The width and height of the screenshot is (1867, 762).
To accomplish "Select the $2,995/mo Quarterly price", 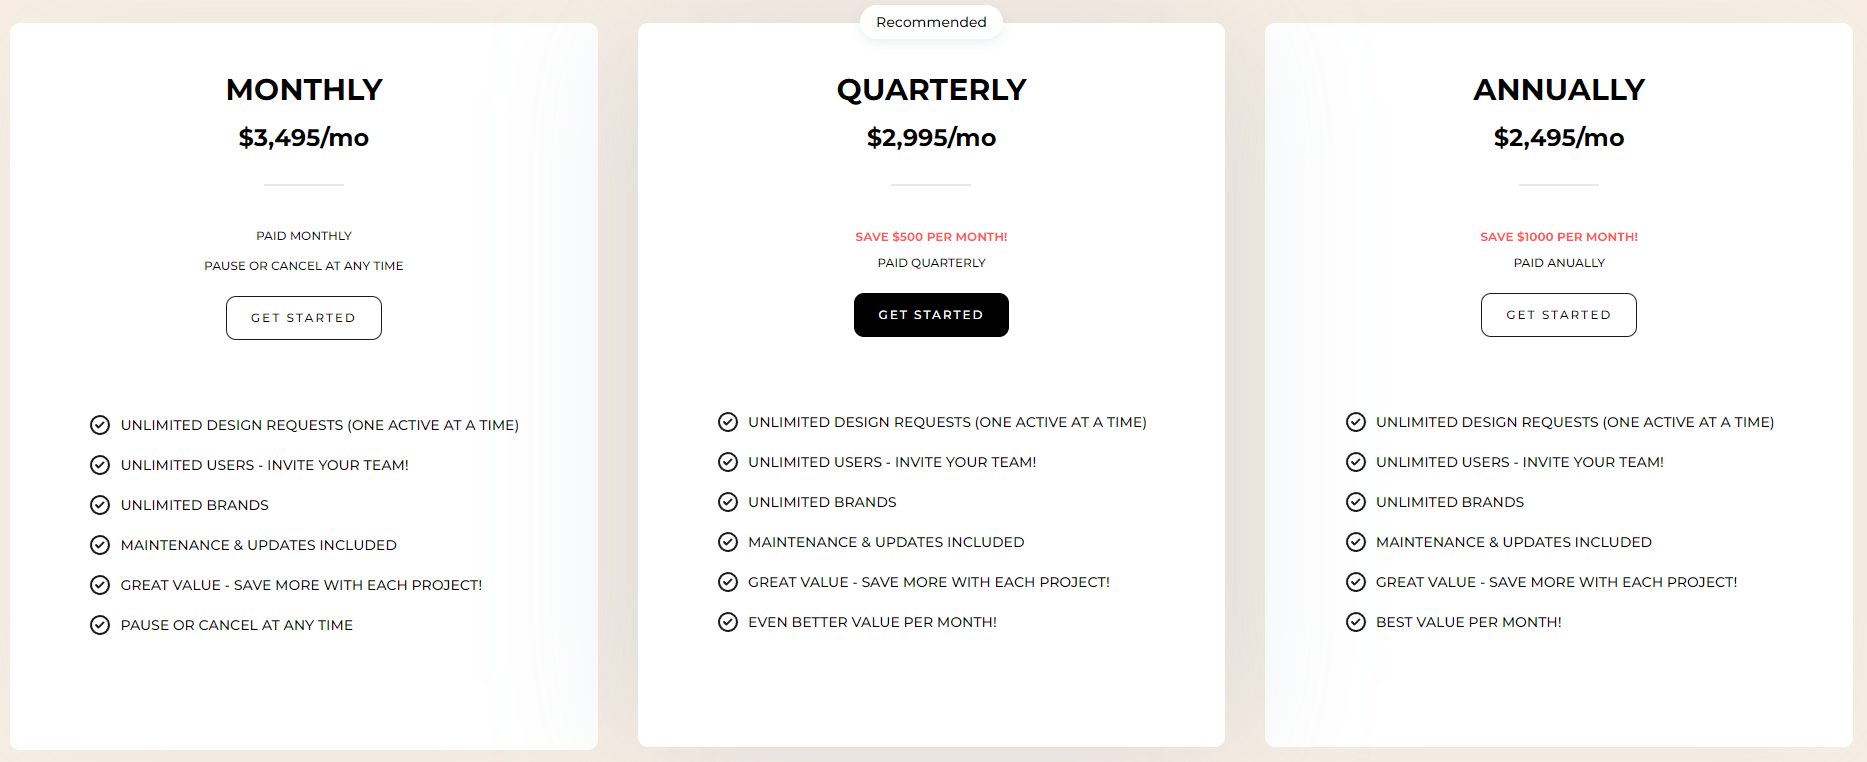I will click(931, 138).
